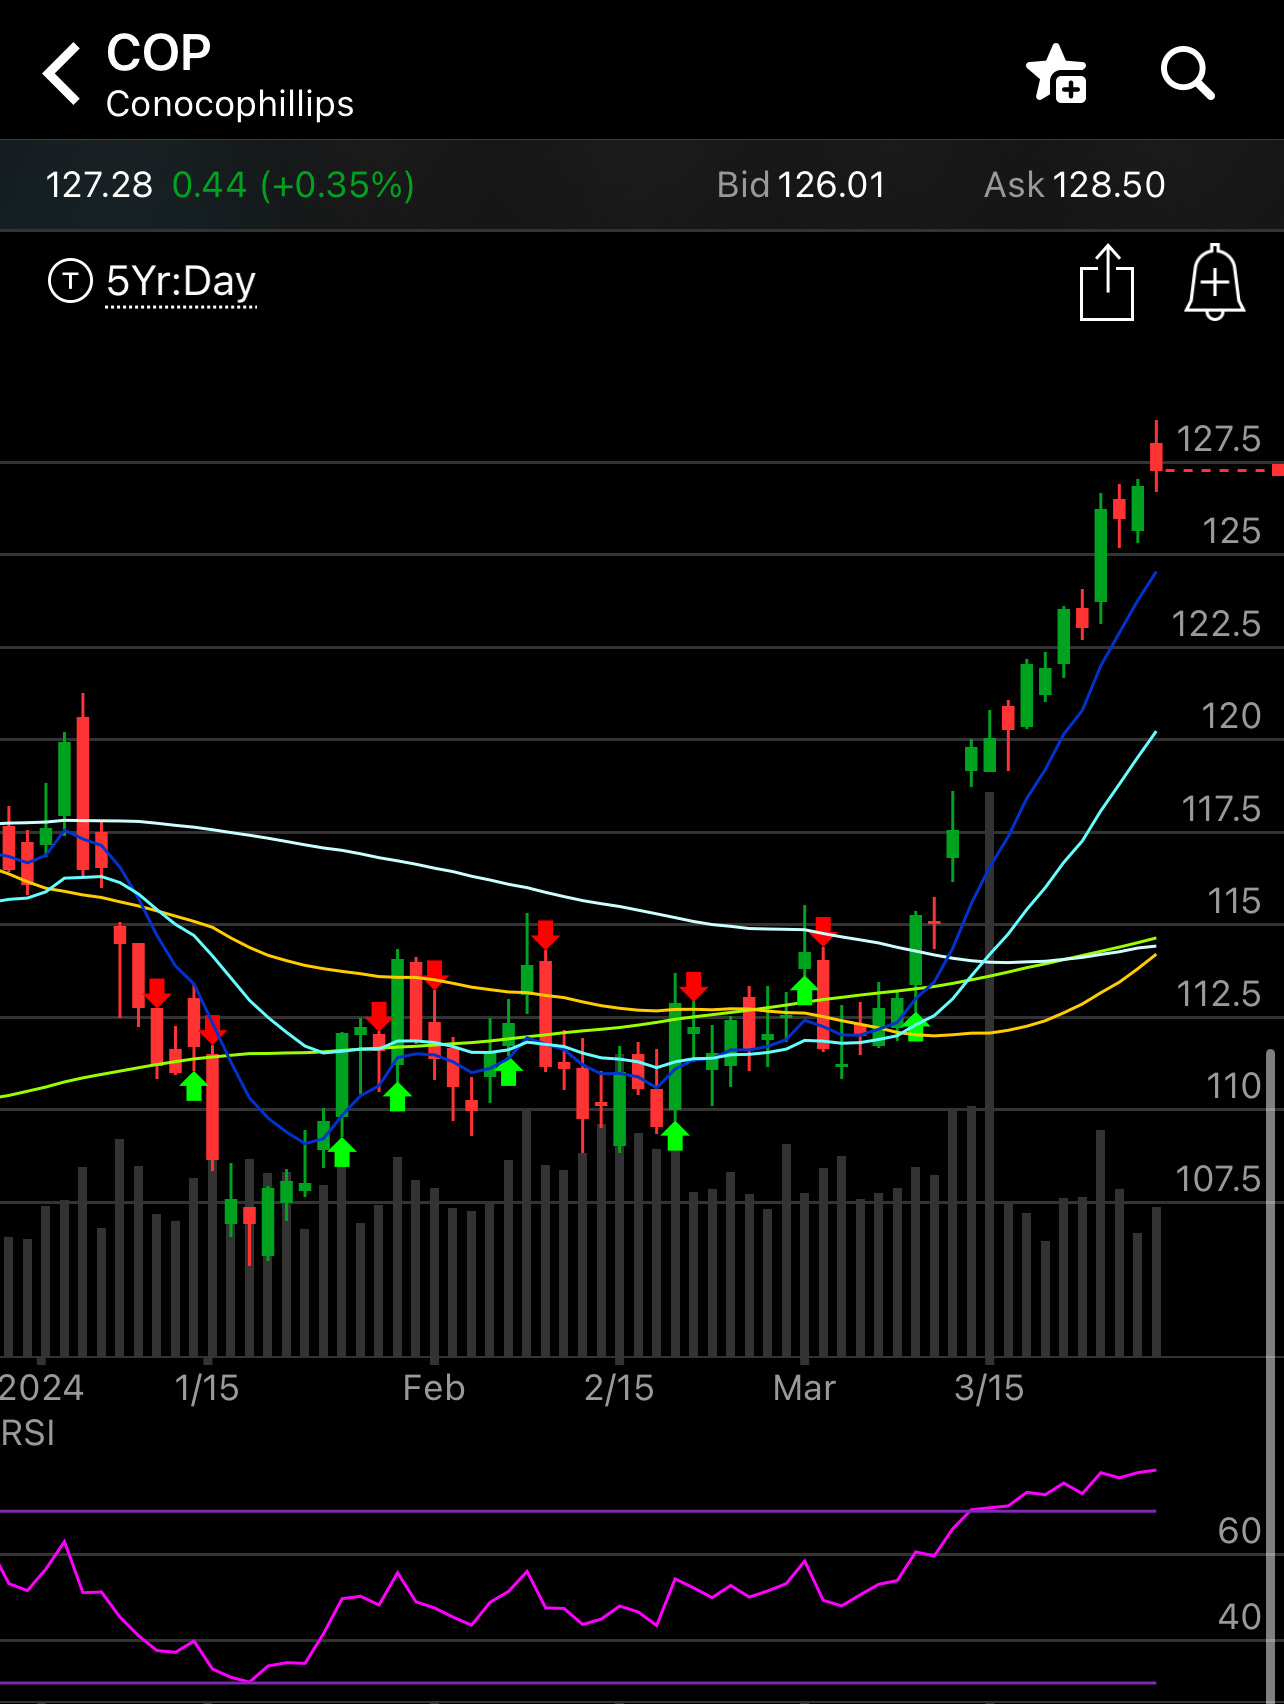Tap the 2/15 date axis label

click(x=619, y=1388)
